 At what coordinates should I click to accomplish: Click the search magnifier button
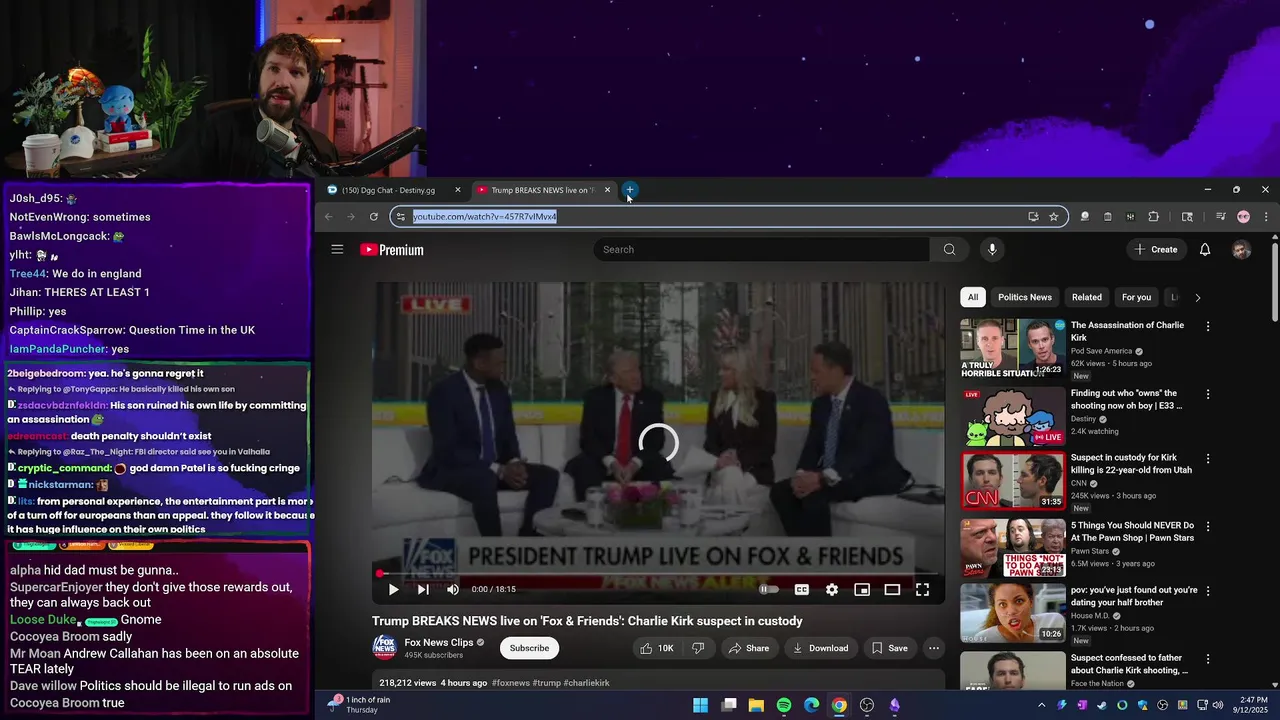pyautogui.click(x=949, y=249)
